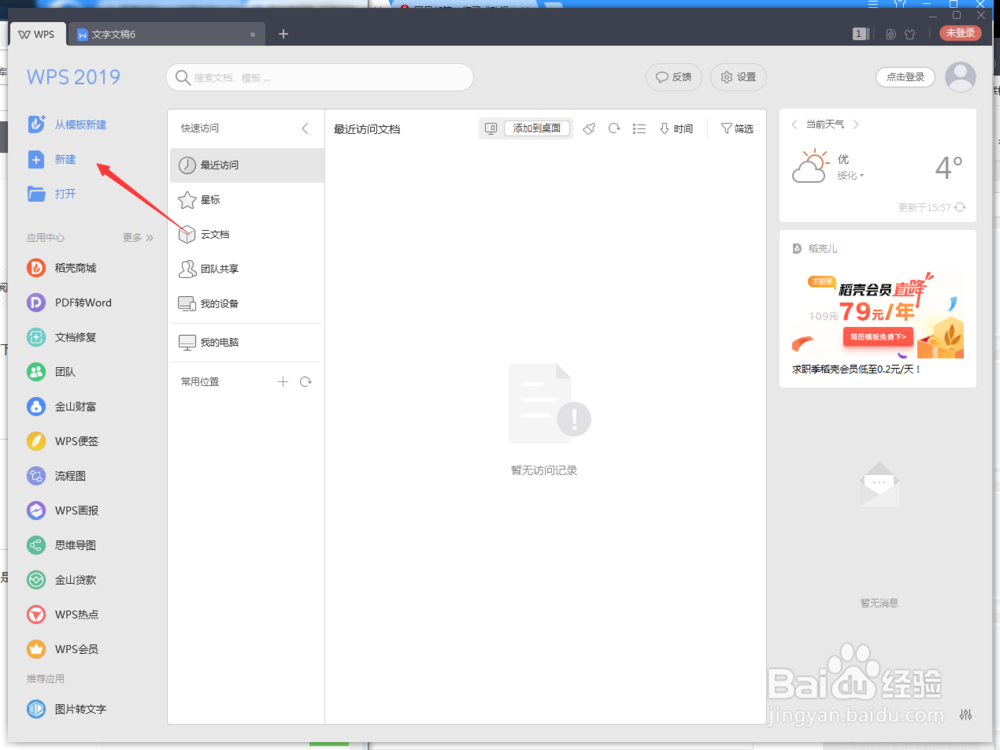This screenshot has width=1000, height=750.
Task: Open the 文档修复 icon
Action: click(36, 337)
